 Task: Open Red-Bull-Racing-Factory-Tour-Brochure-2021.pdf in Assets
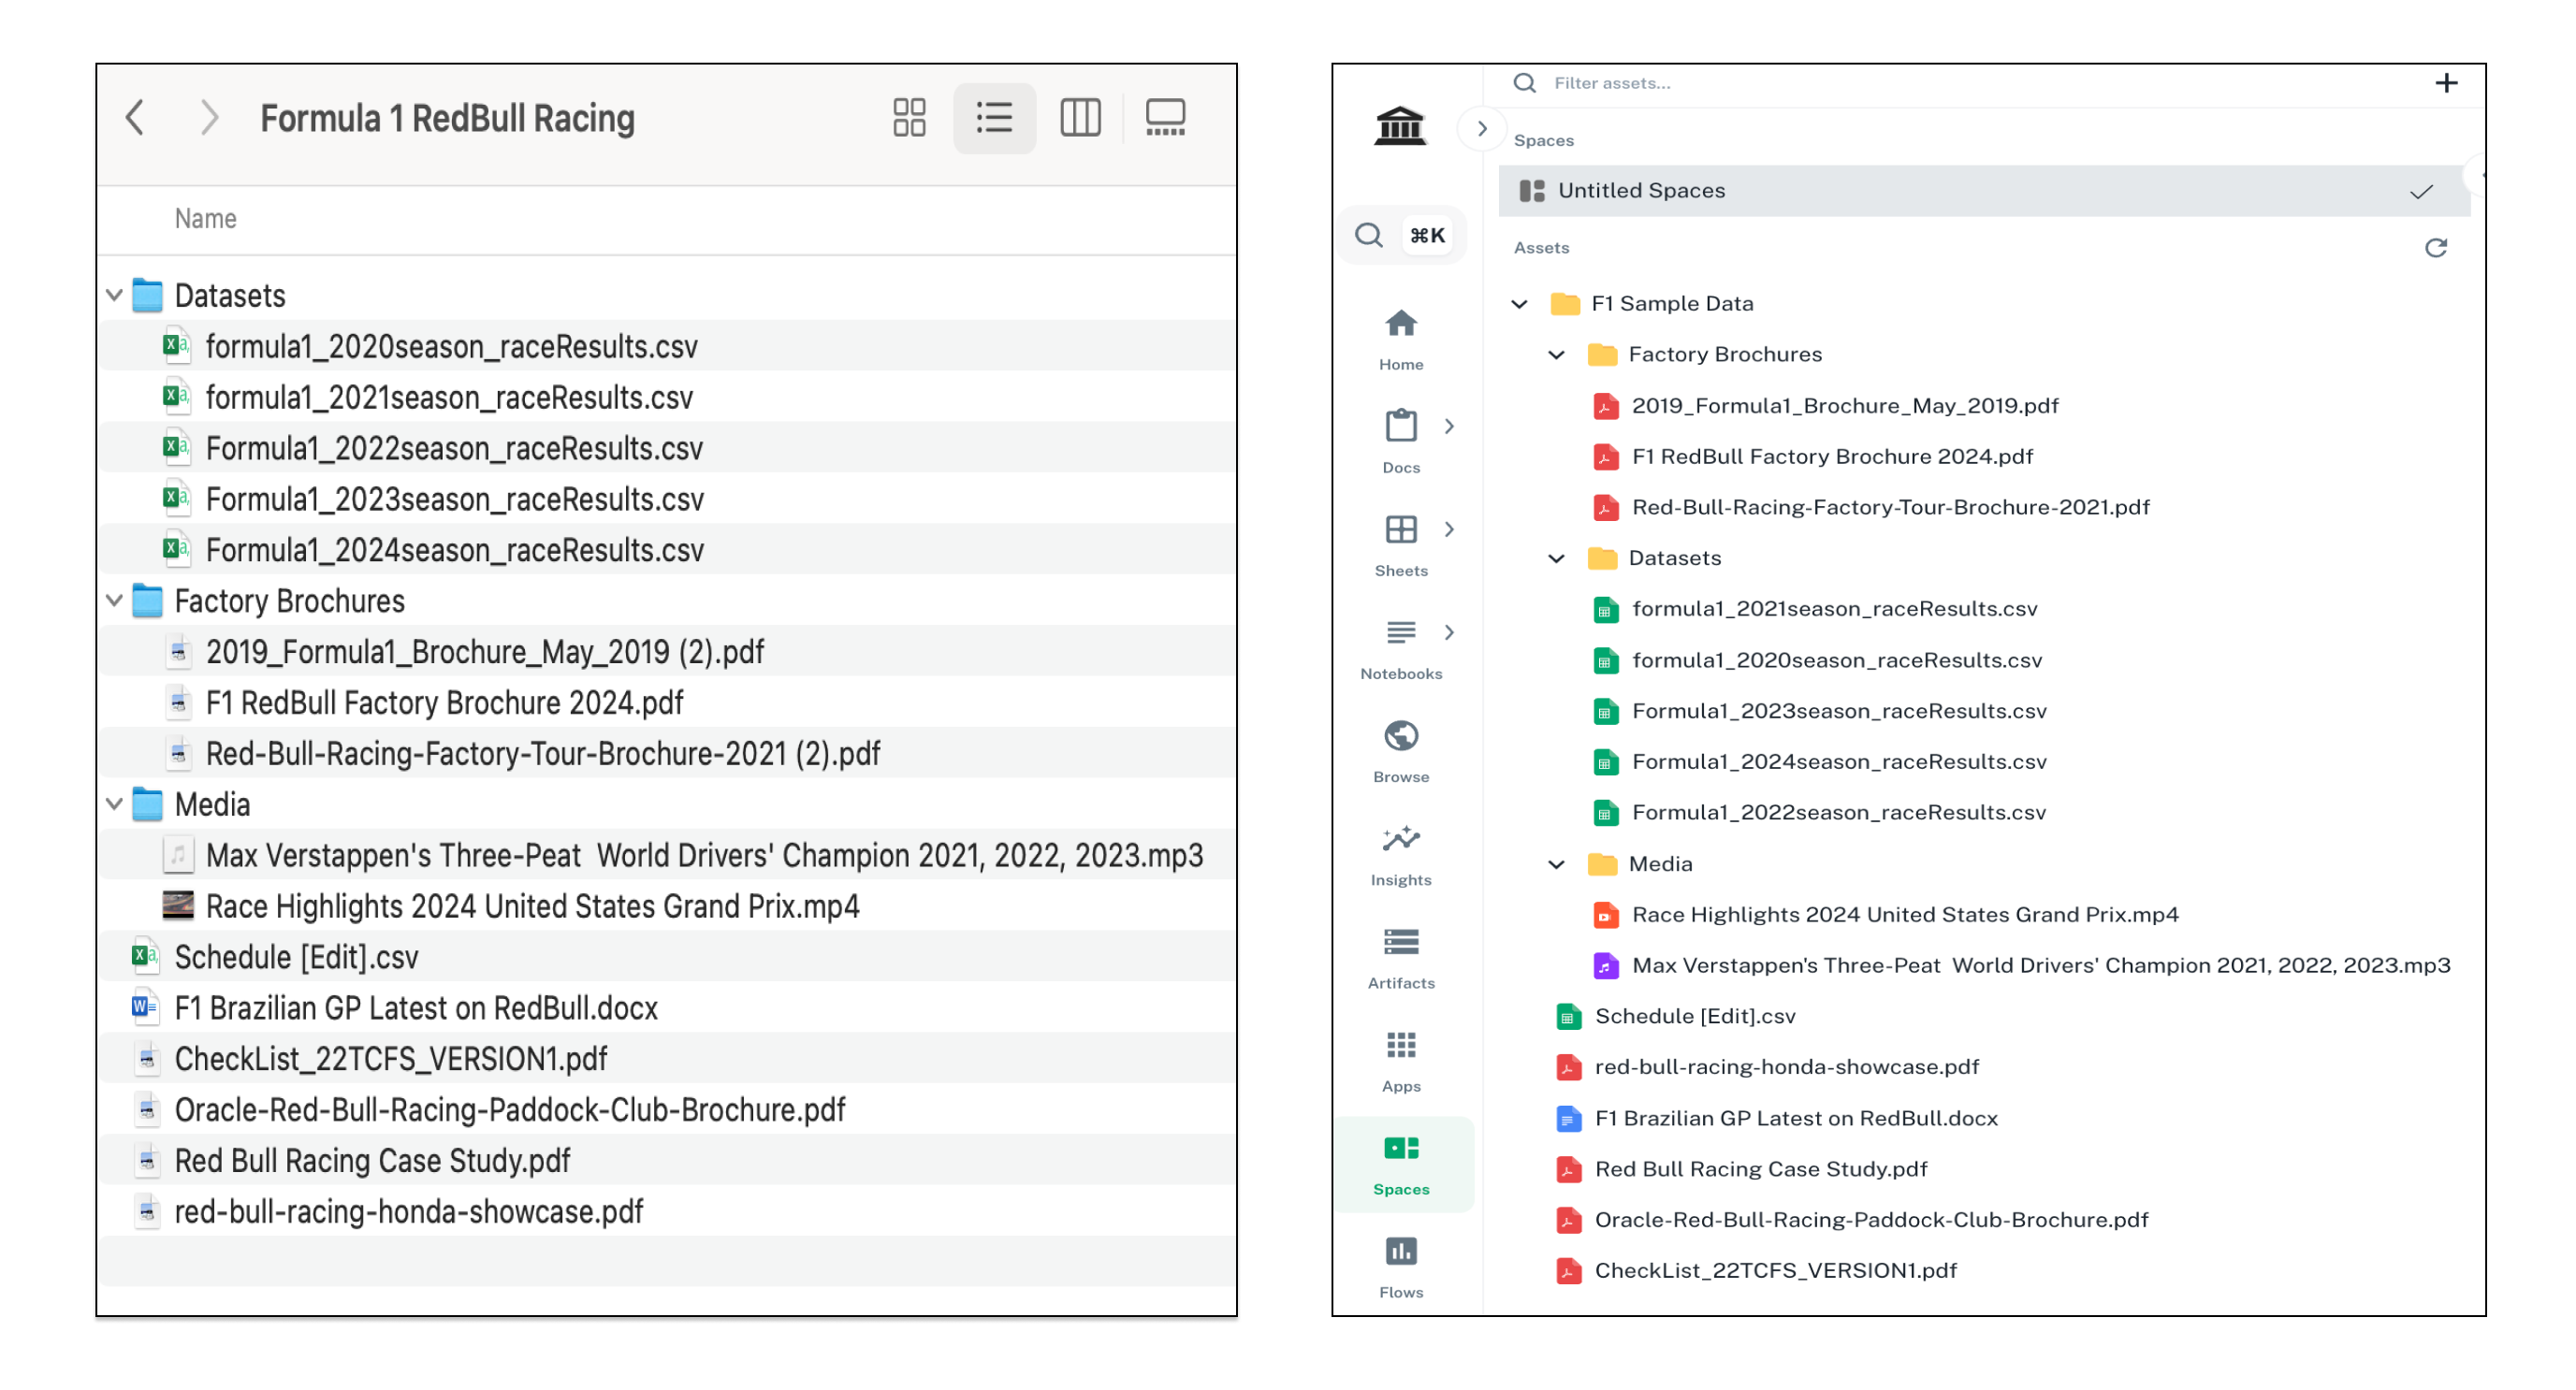[1890, 507]
